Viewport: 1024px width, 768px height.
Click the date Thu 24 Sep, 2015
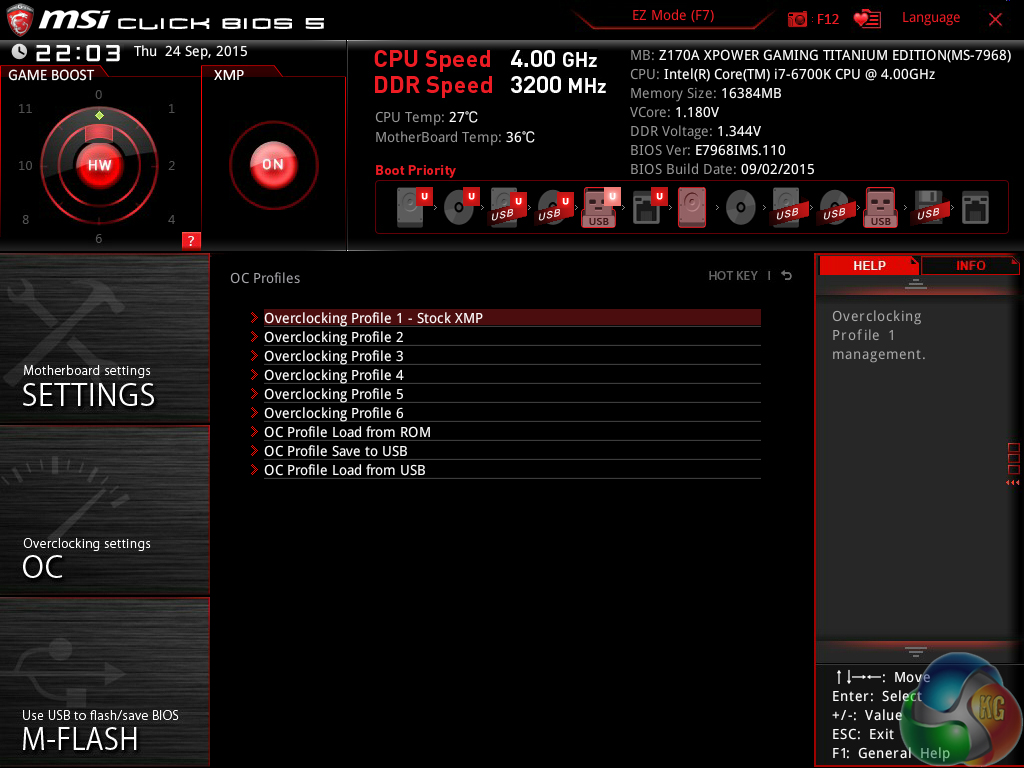(191, 51)
